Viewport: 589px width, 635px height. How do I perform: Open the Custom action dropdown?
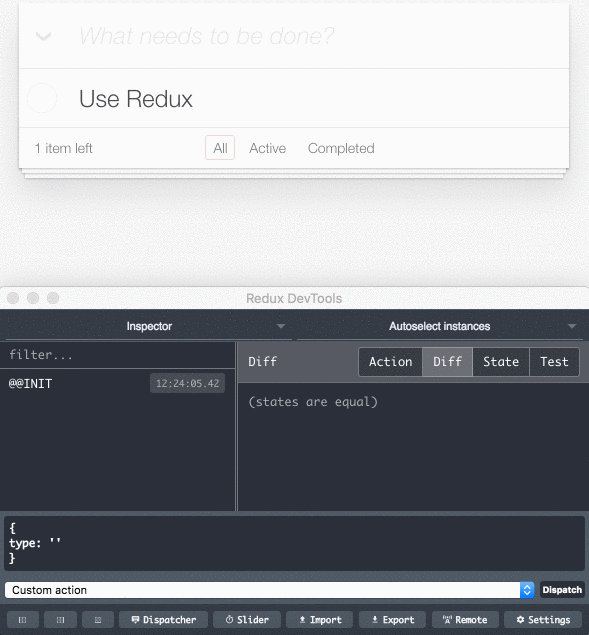(x=269, y=590)
